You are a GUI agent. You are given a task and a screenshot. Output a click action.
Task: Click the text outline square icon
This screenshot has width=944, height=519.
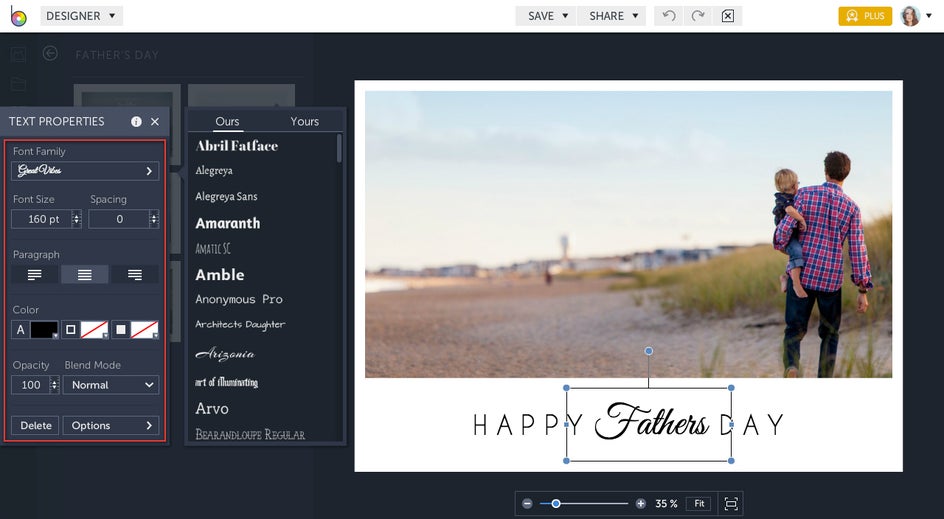point(70,330)
